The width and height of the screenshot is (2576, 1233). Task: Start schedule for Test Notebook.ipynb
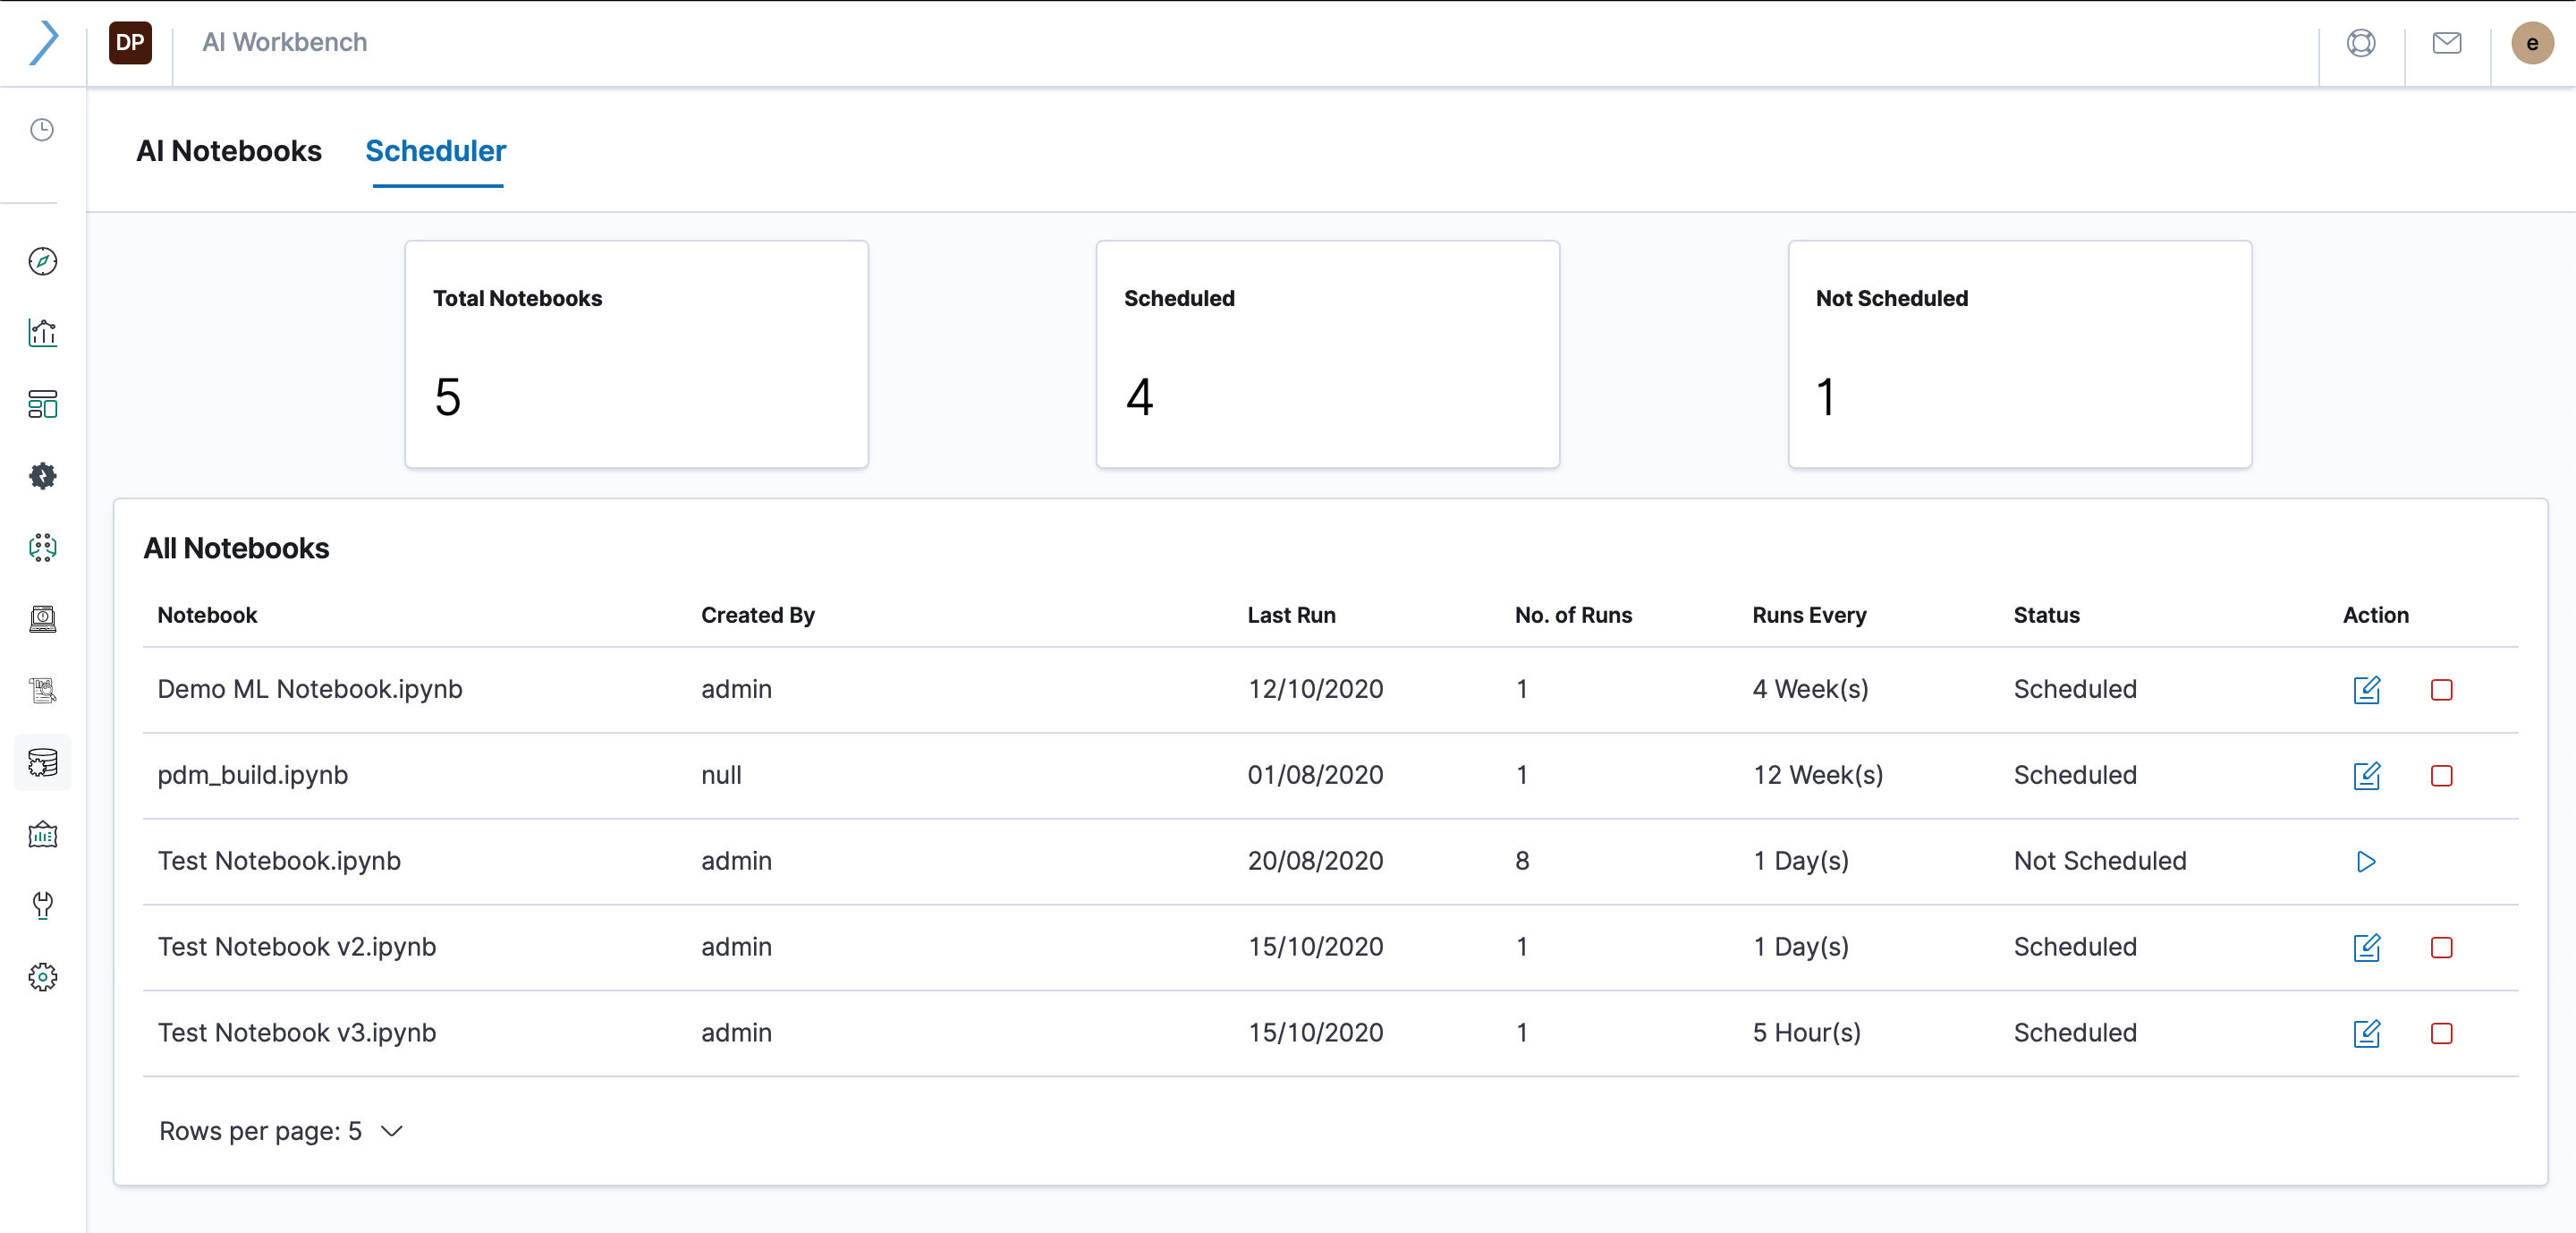point(2366,862)
